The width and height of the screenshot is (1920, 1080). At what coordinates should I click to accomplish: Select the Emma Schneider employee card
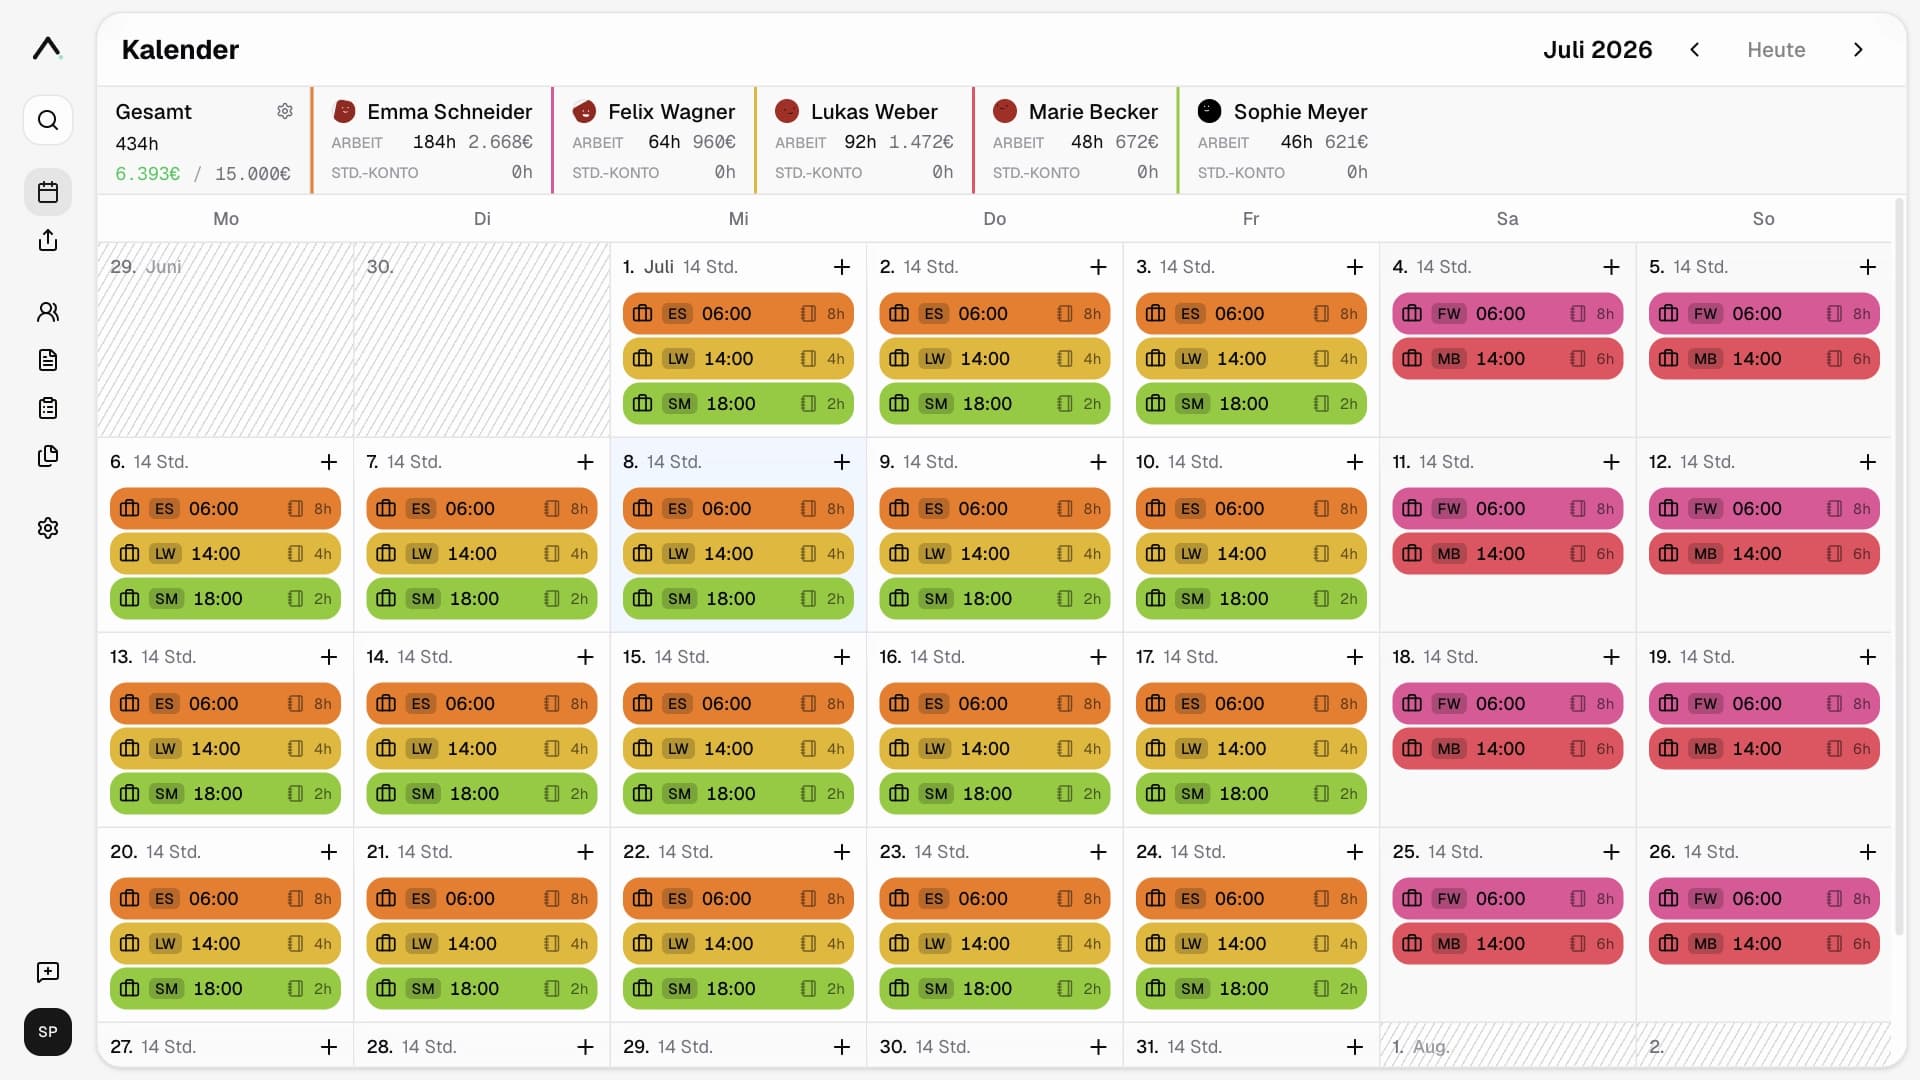[x=431, y=140]
